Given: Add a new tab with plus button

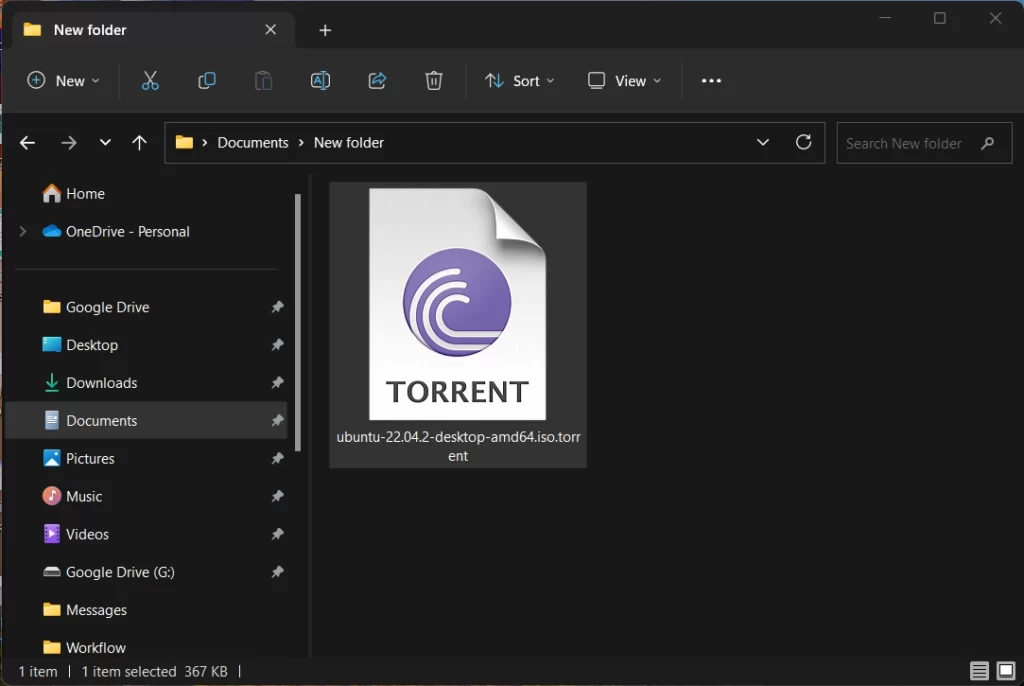Looking at the screenshot, I should click(x=325, y=30).
